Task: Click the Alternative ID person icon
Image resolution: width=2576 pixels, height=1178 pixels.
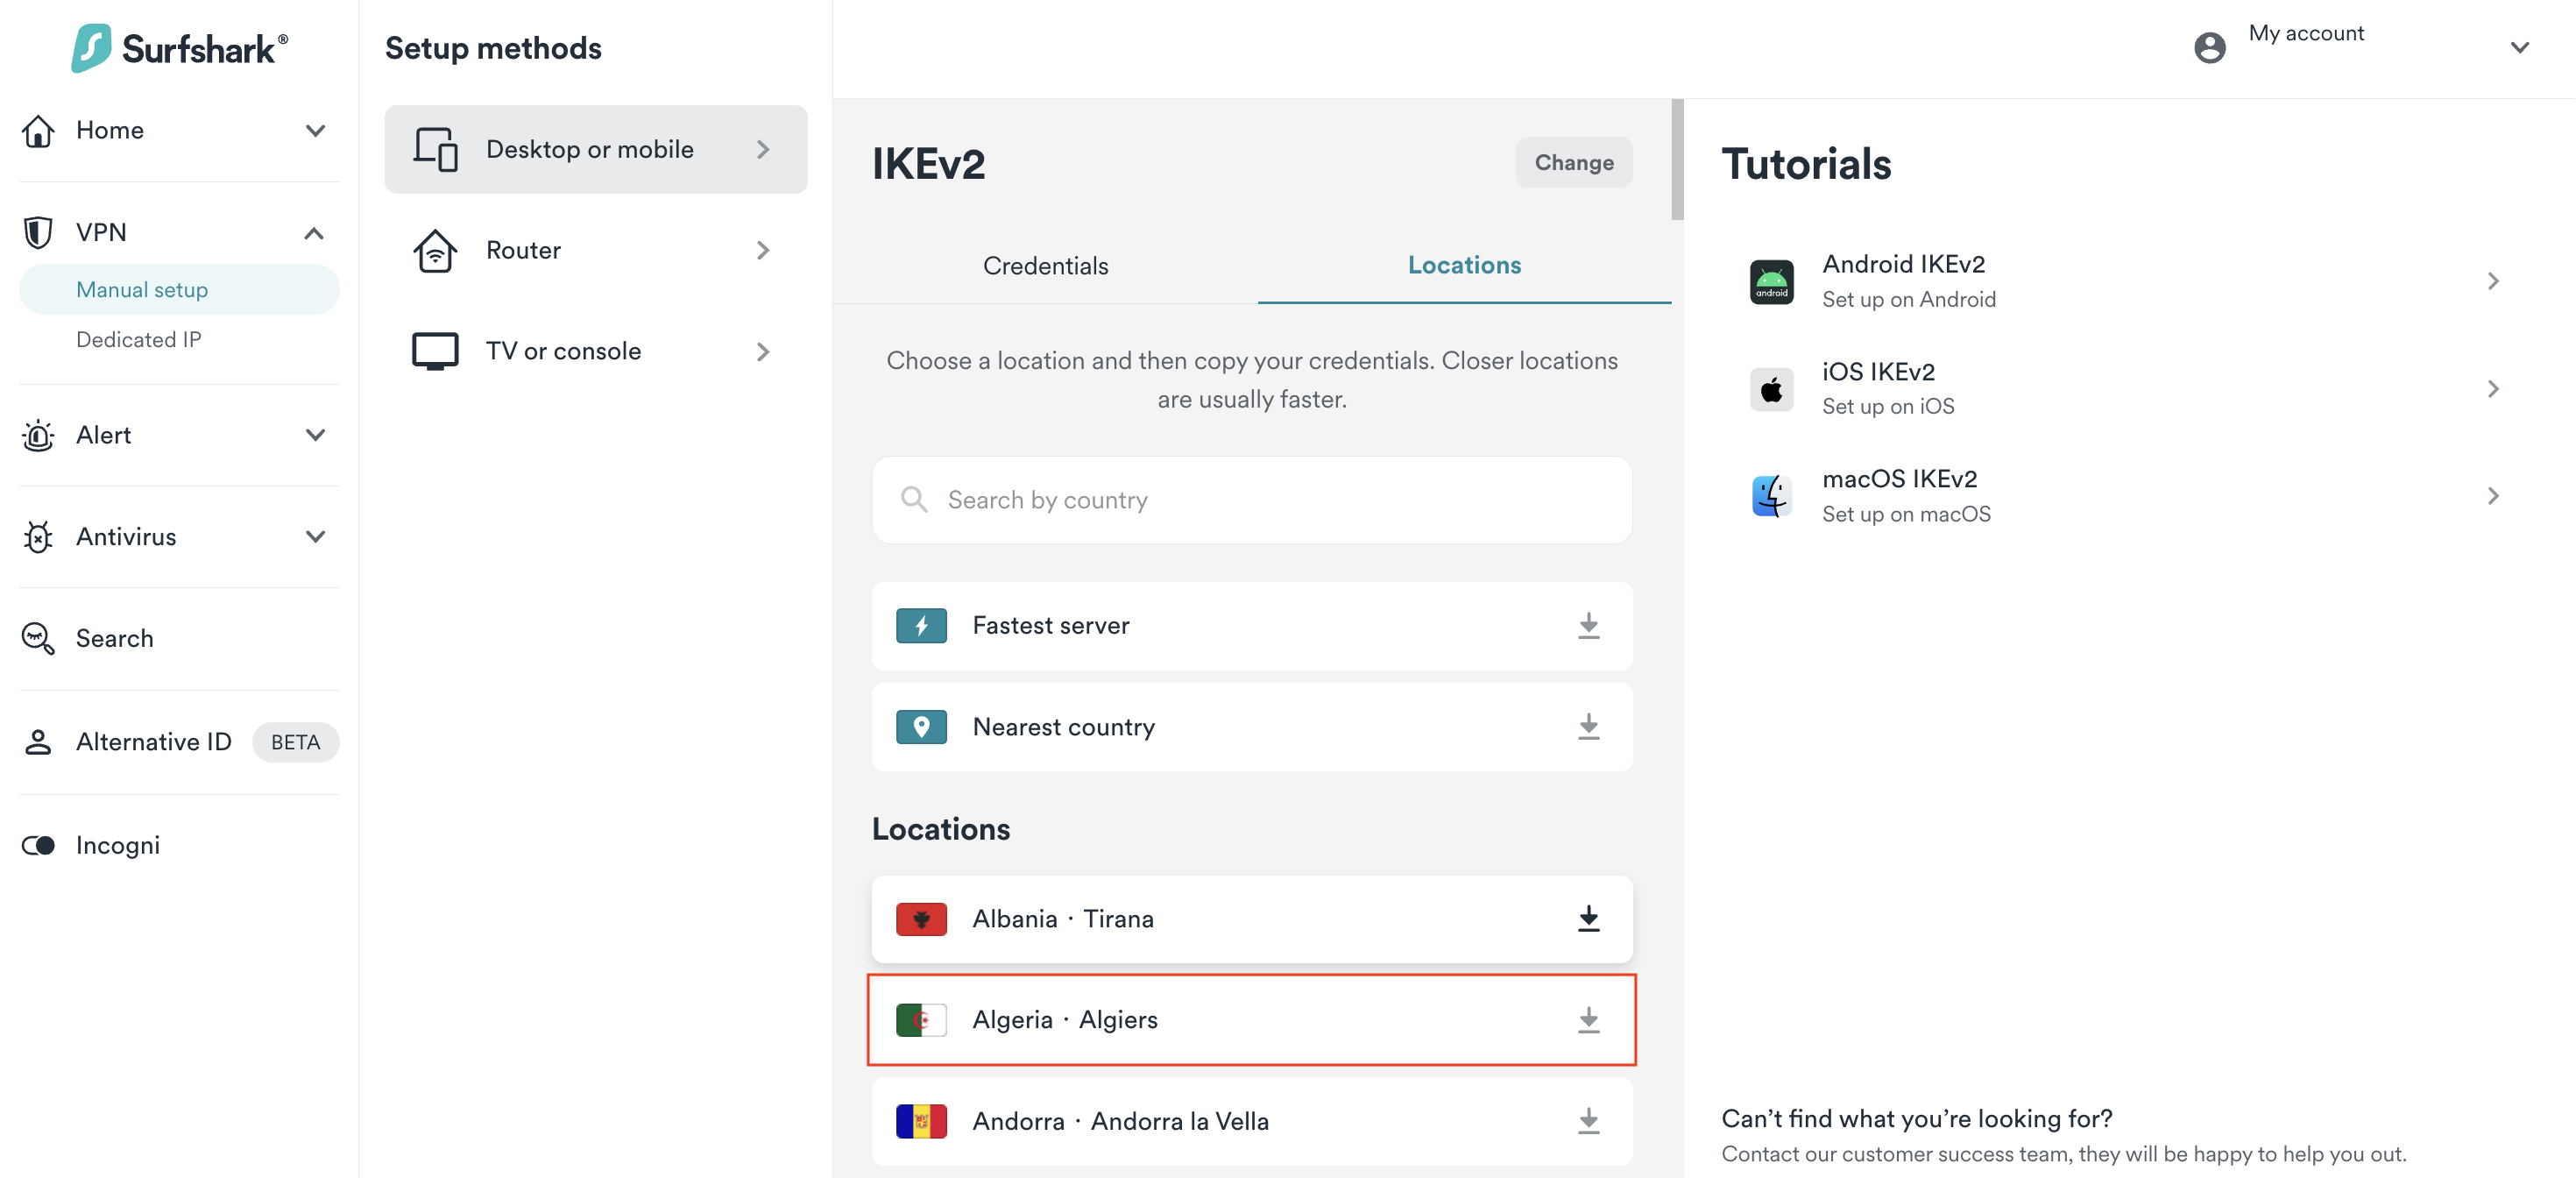Action: pos(38,742)
